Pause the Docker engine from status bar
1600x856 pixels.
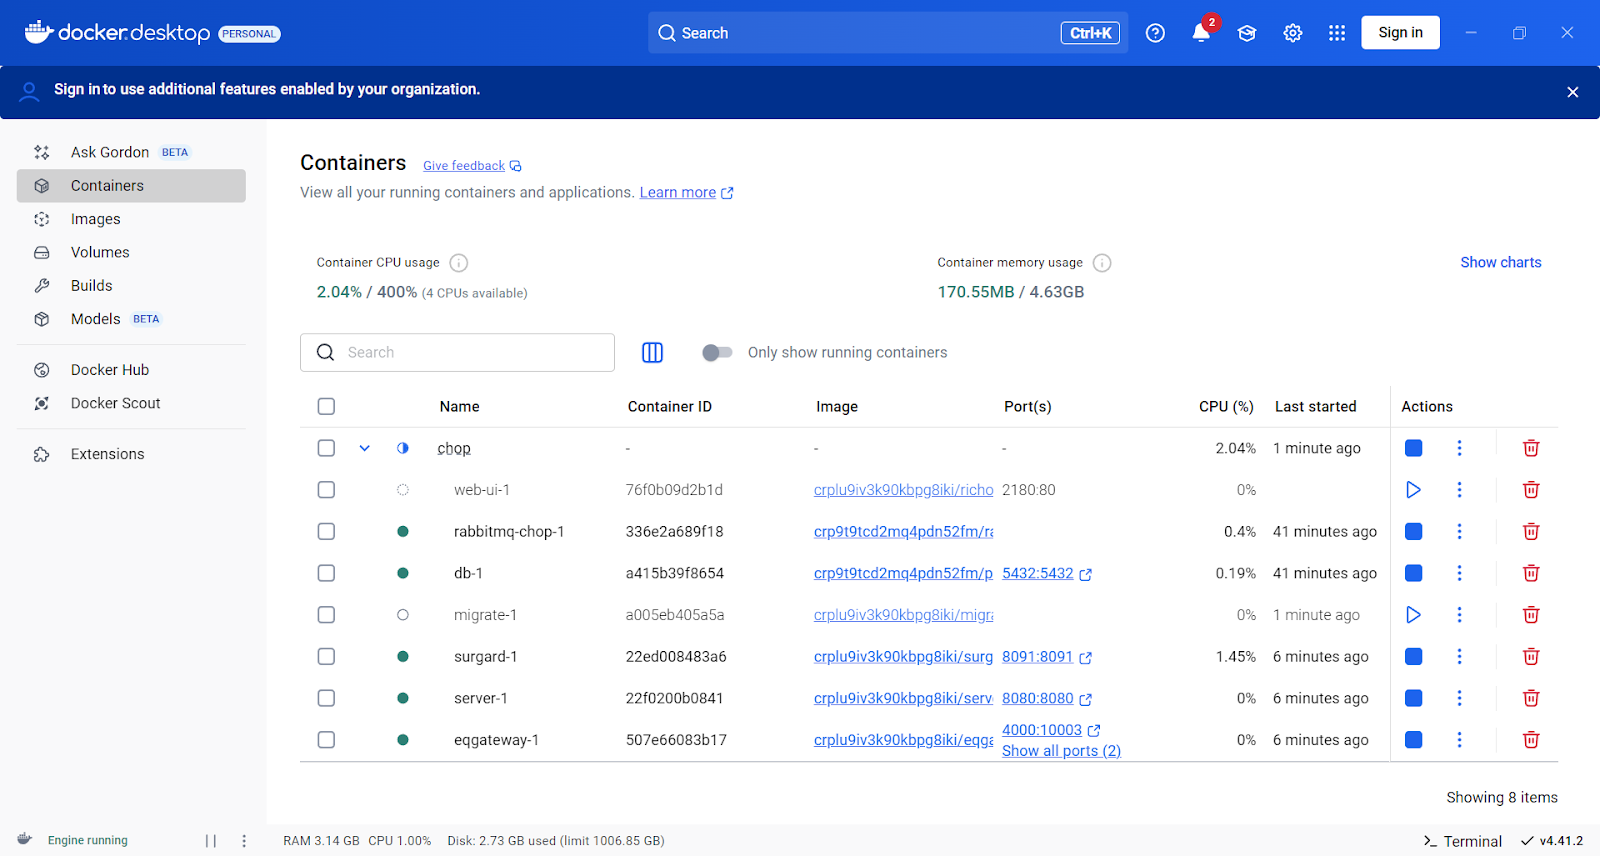[211, 841]
